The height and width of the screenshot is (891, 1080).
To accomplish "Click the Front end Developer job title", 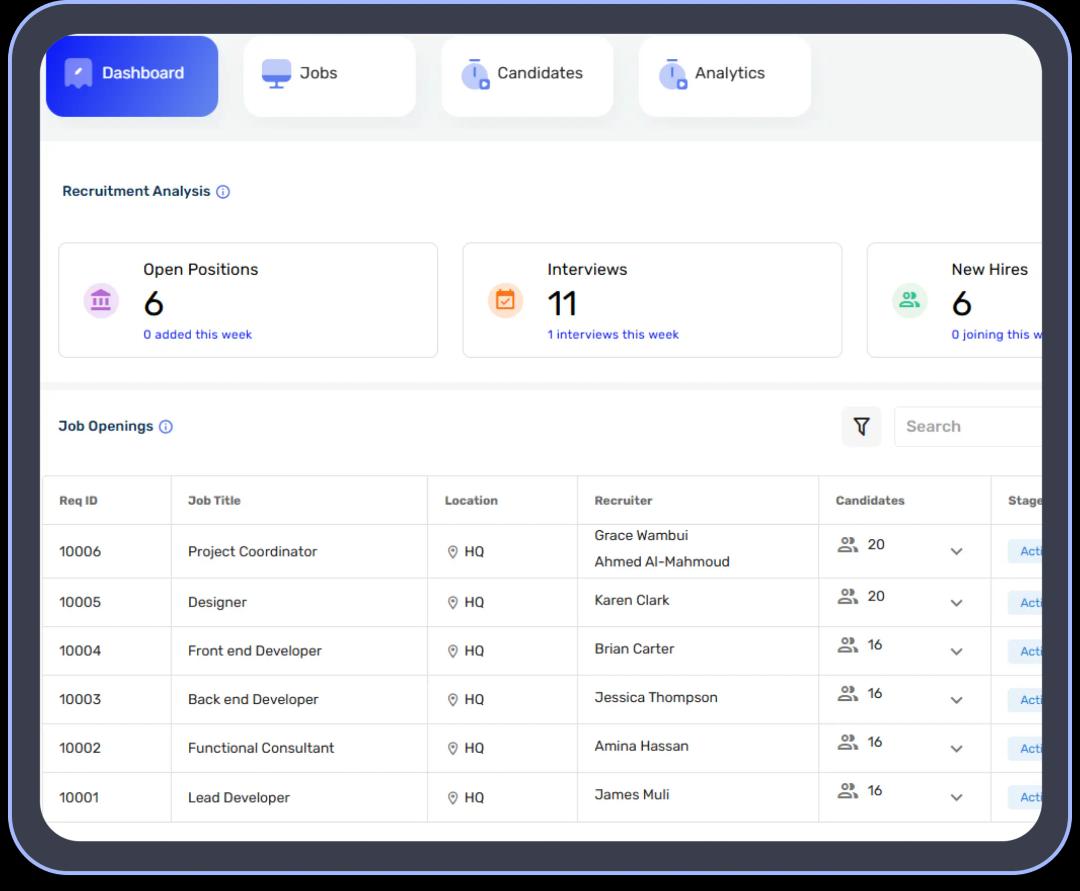I will click(255, 651).
